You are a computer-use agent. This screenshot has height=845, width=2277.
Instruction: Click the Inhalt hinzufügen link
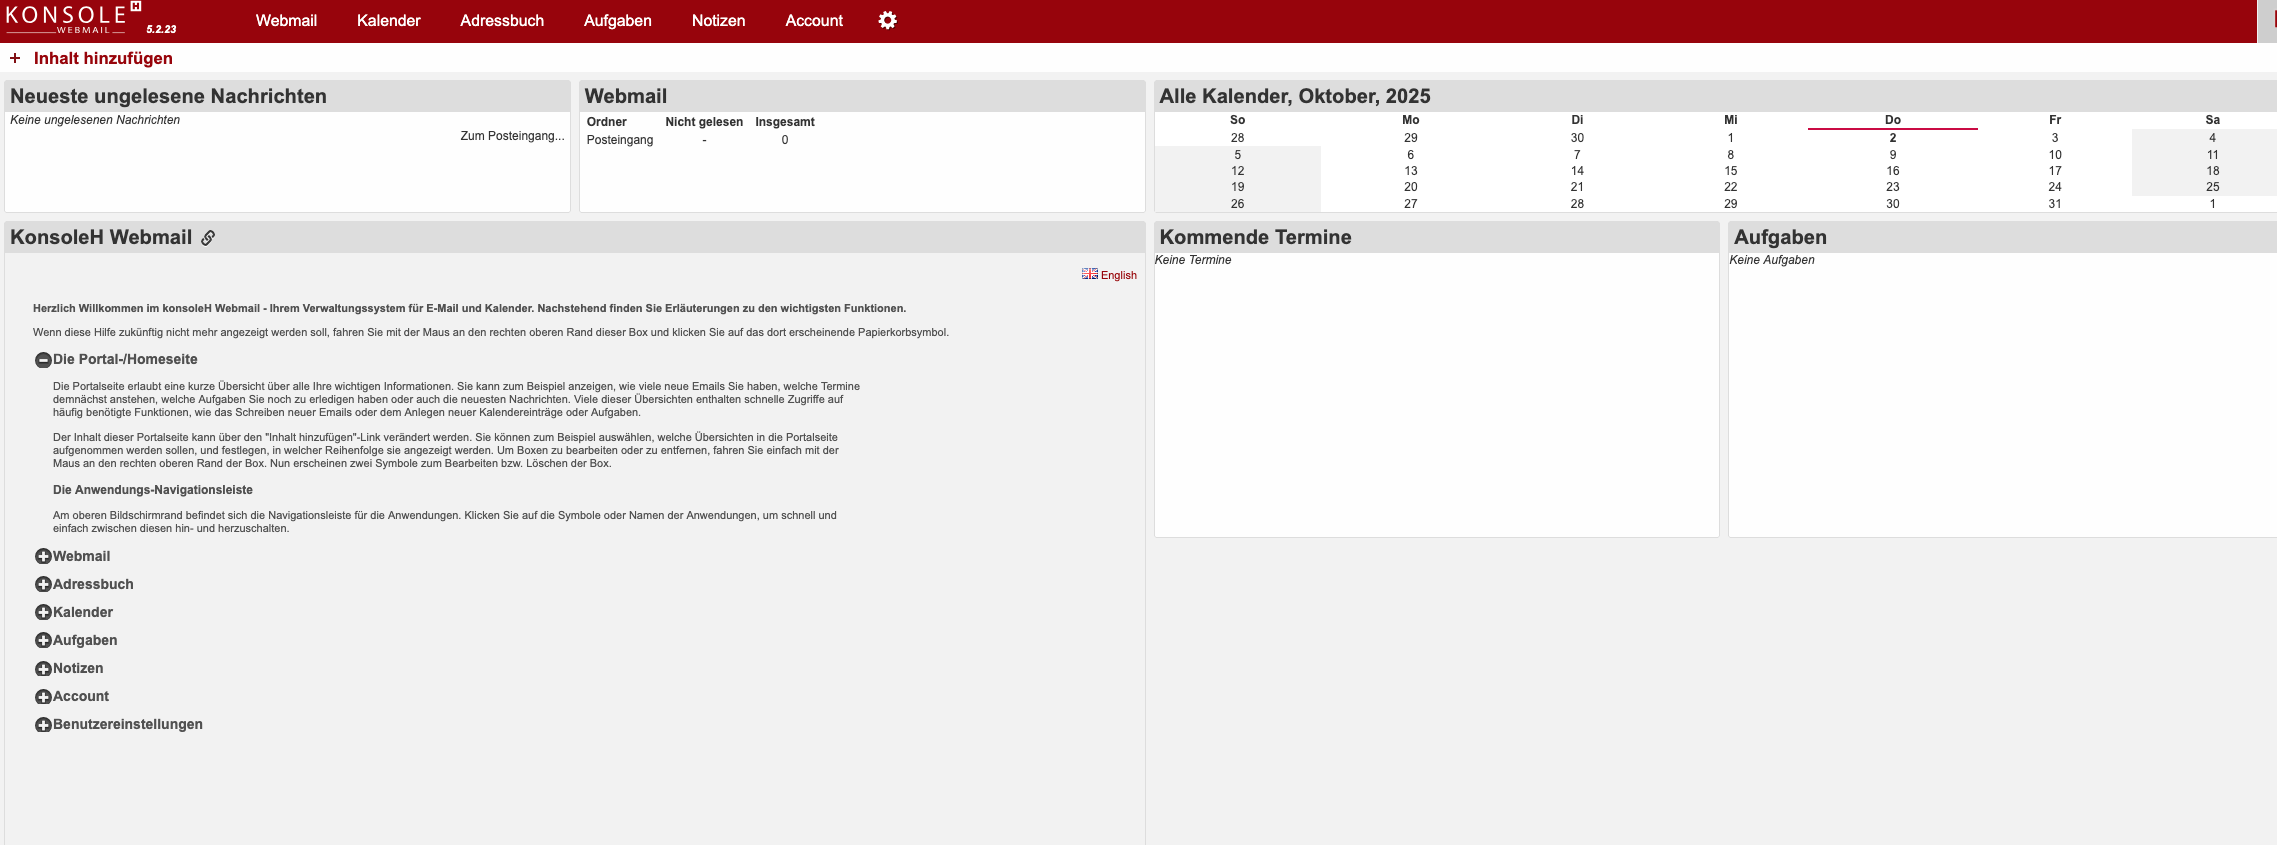(x=103, y=58)
